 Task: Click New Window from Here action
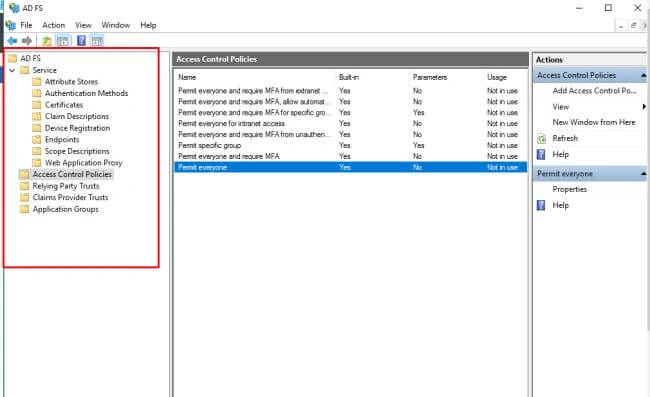(x=594, y=122)
